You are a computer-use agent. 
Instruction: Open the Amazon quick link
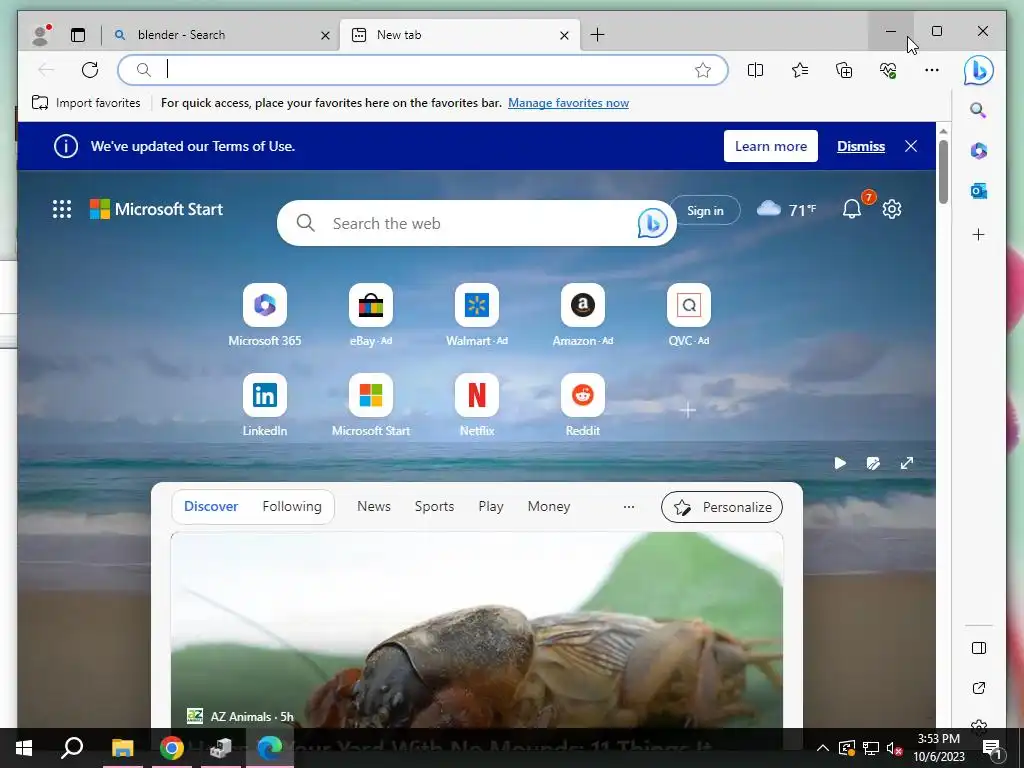click(583, 315)
